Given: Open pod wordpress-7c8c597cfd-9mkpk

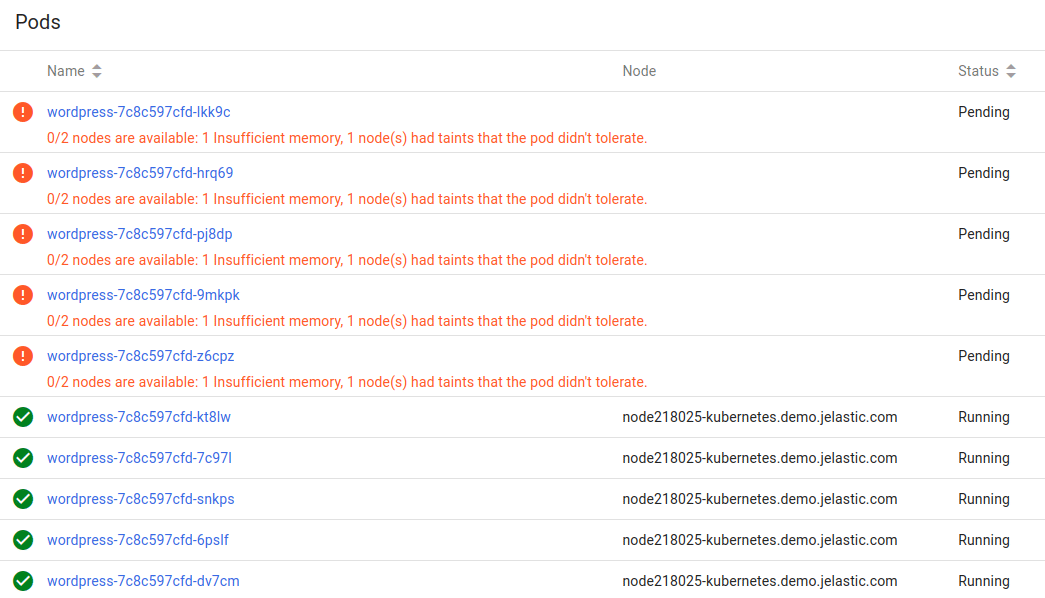Looking at the screenshot, I should (143, 295).
